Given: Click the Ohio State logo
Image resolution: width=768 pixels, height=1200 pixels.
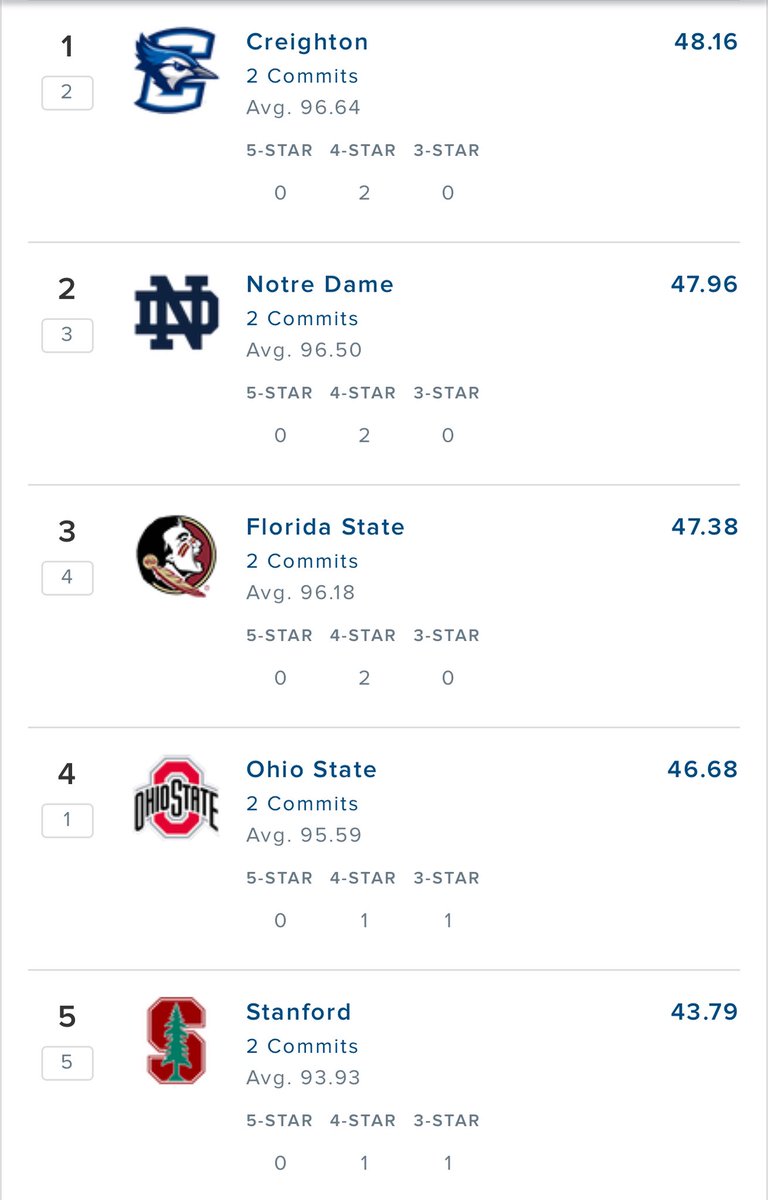Looking at the screenshot, I should pos(176,798).
